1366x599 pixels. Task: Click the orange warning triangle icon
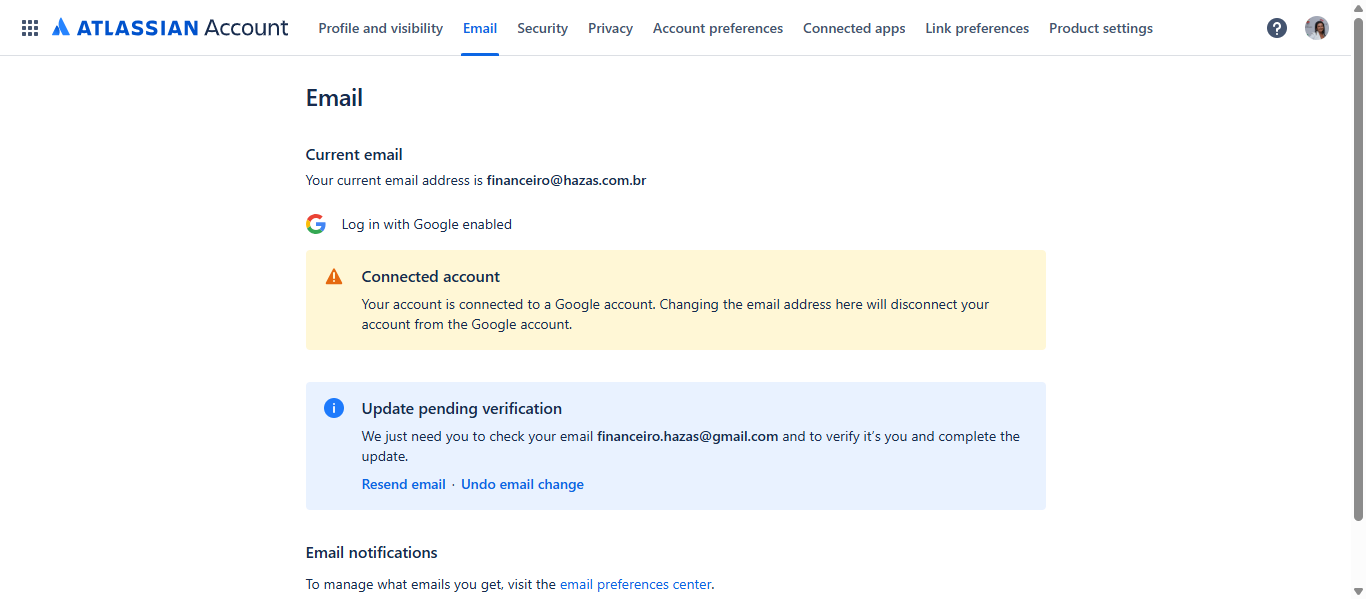coord(334,277)
